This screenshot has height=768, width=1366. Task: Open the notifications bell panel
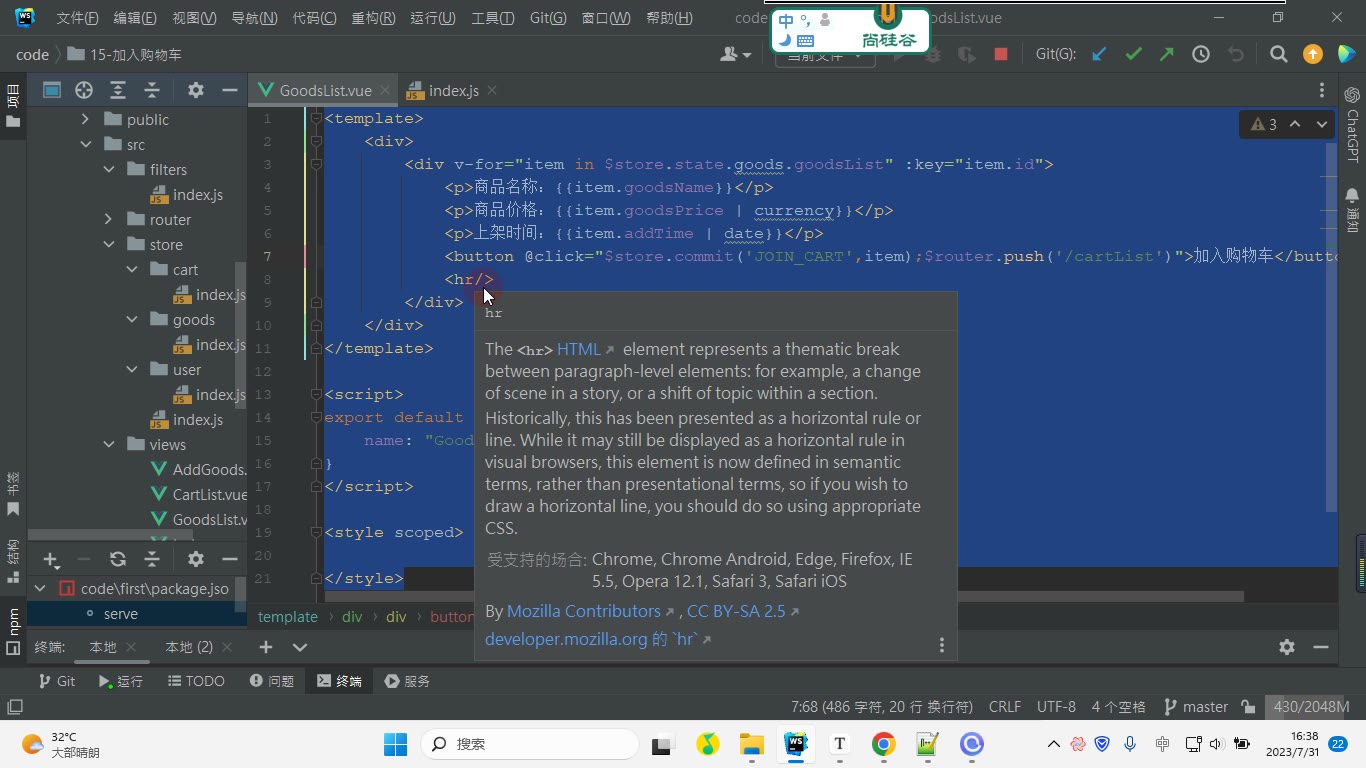pyautogui.click(x=1352, y=210)
